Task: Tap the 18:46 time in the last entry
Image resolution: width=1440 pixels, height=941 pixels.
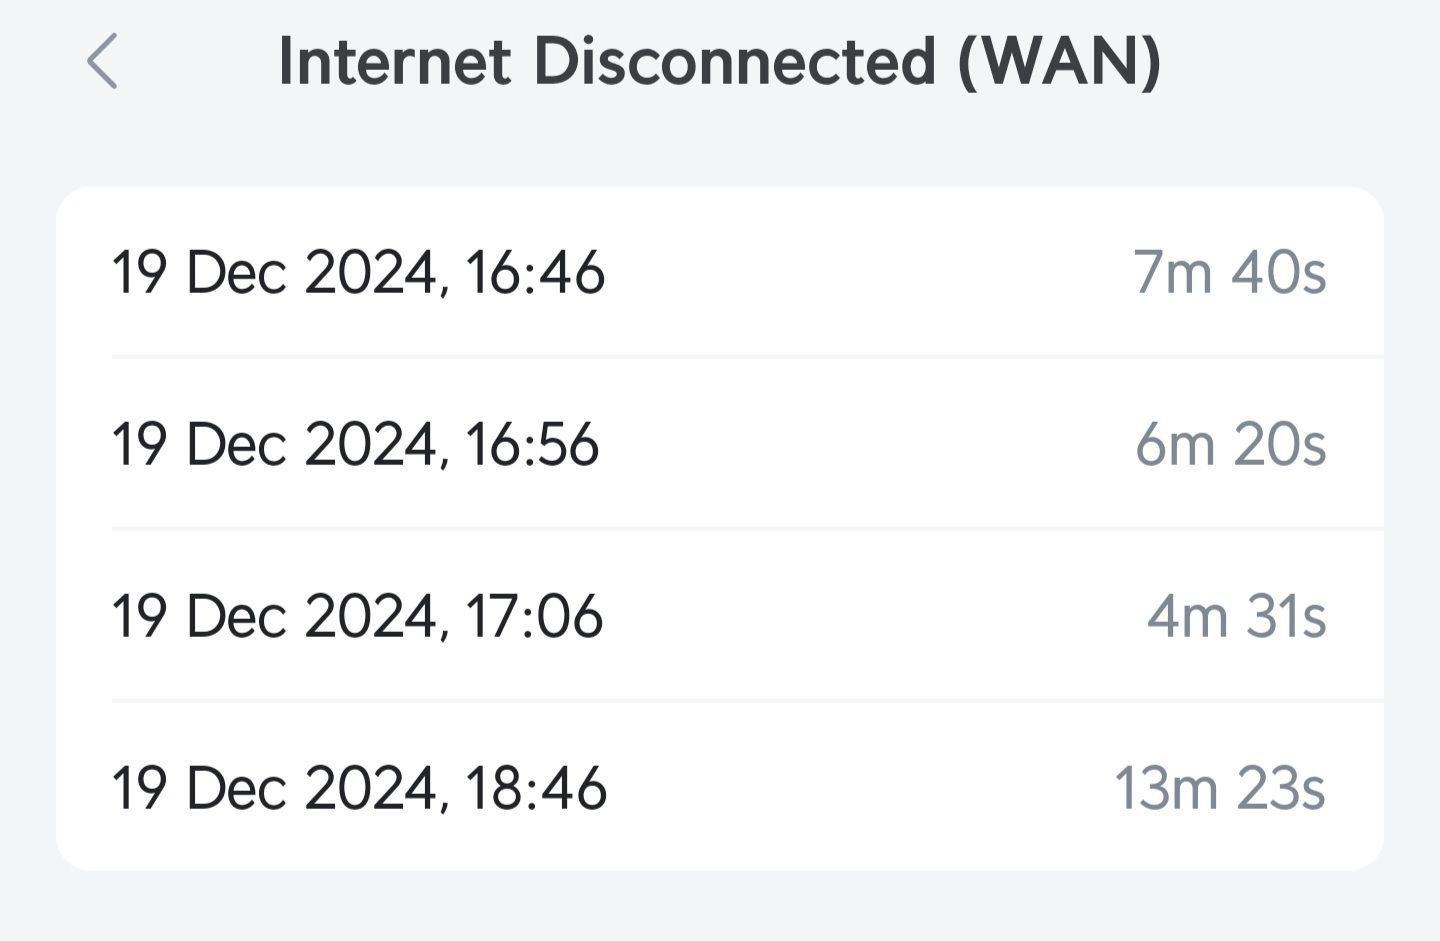Action: pyautogui.click(x=536, y=788)
